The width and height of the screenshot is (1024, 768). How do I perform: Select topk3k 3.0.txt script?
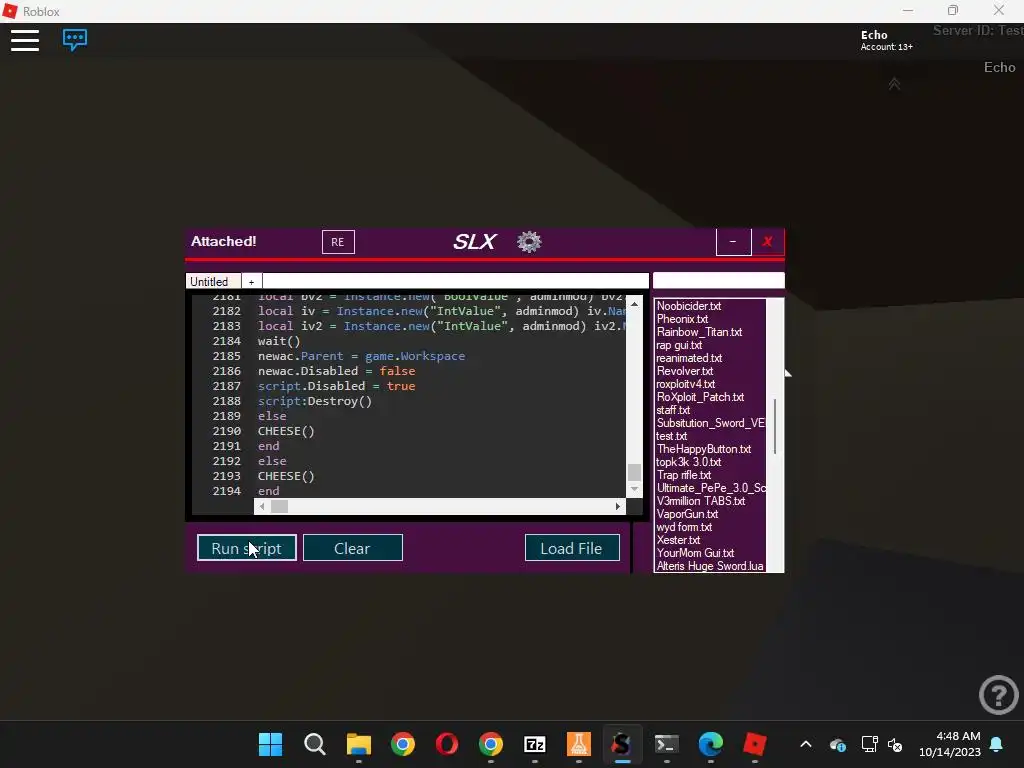(688, 462)
